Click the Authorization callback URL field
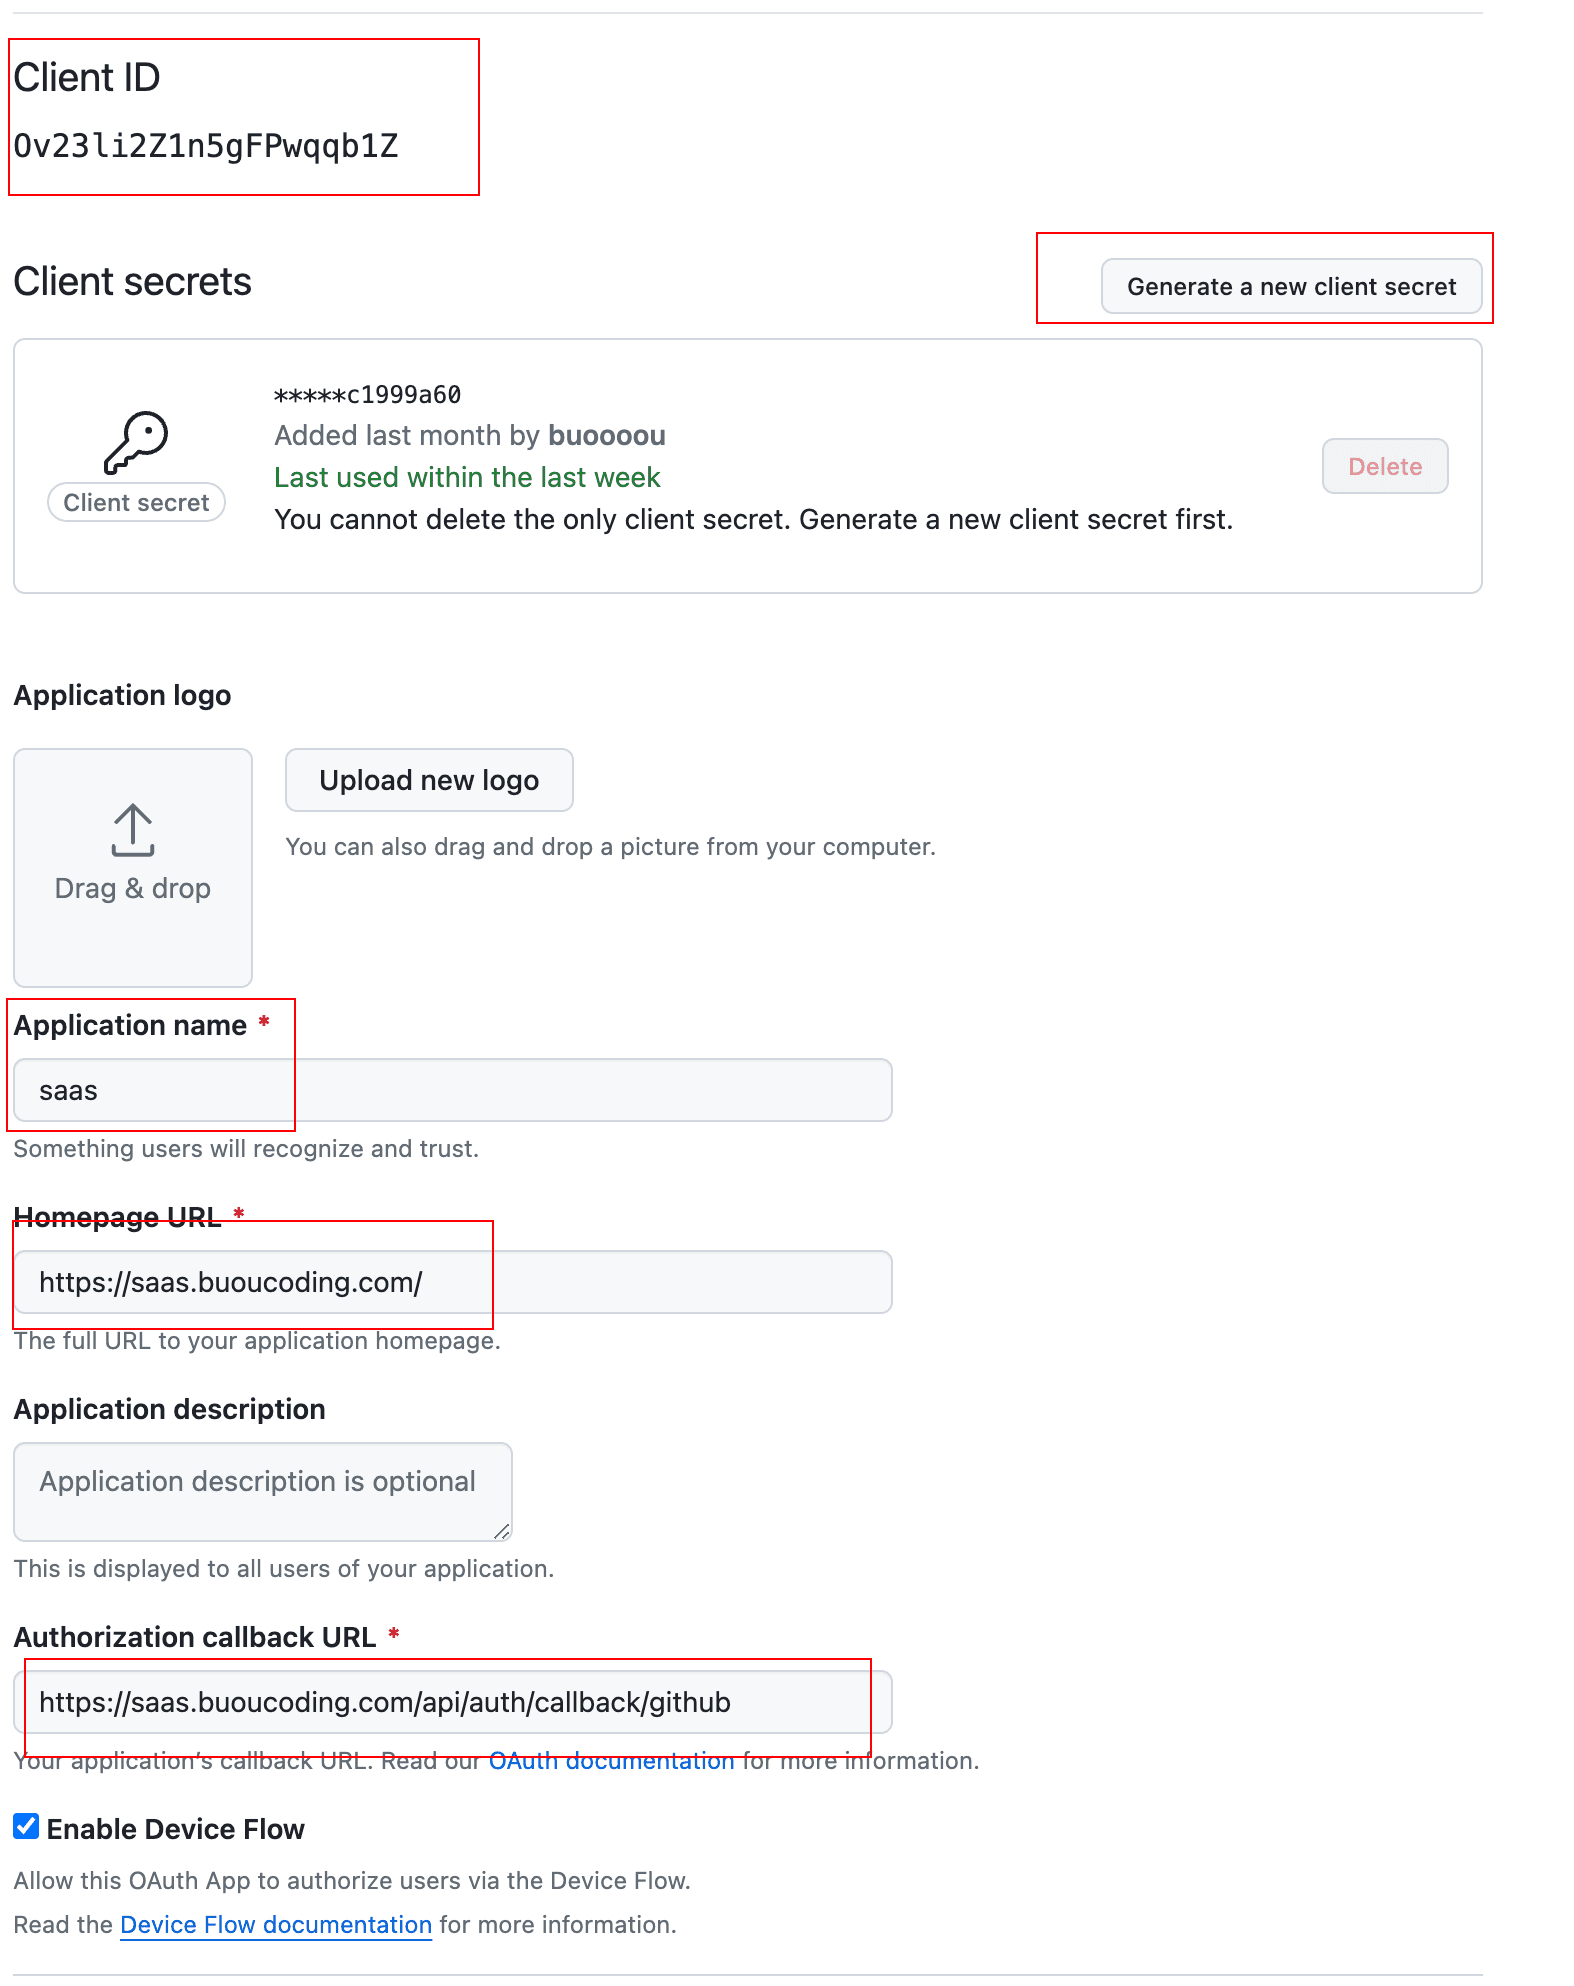Image resolution: width=1574 pixels, height=1986 pixels. [453, 1702]
